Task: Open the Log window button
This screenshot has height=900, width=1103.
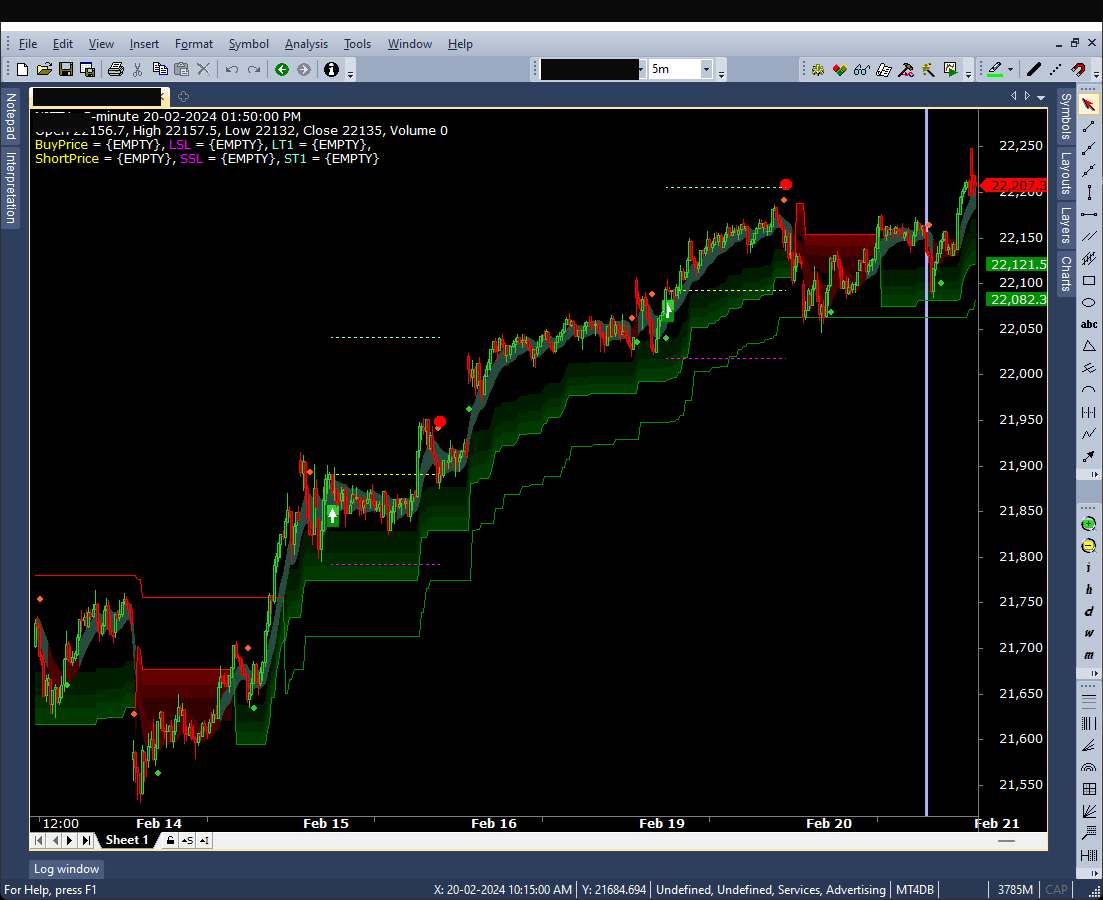Action: click(67, 869)
